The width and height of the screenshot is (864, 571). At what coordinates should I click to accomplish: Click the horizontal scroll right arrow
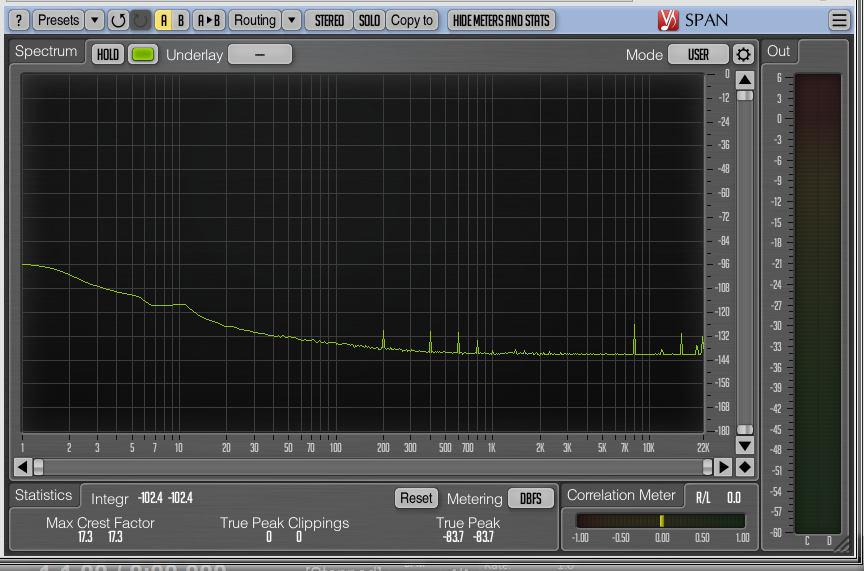(x=723, y=467)
